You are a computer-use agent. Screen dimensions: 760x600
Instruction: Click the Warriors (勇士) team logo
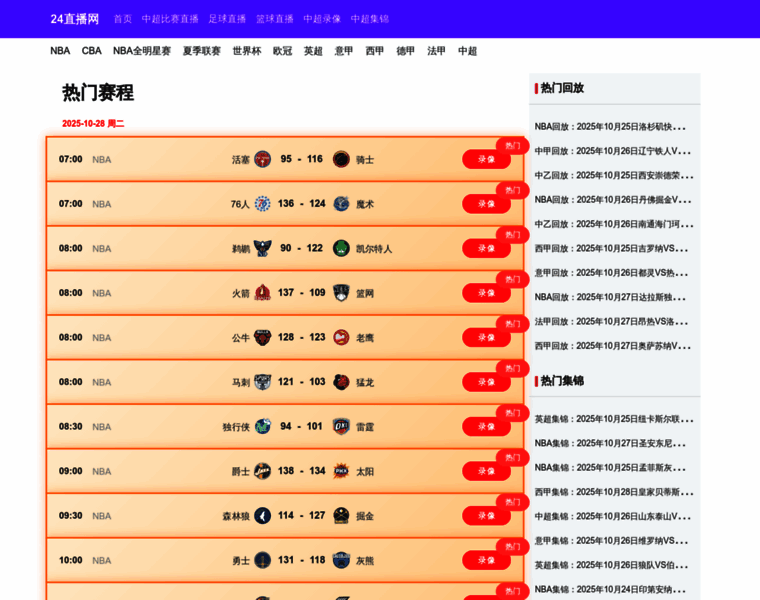click(x=262, y=560)
